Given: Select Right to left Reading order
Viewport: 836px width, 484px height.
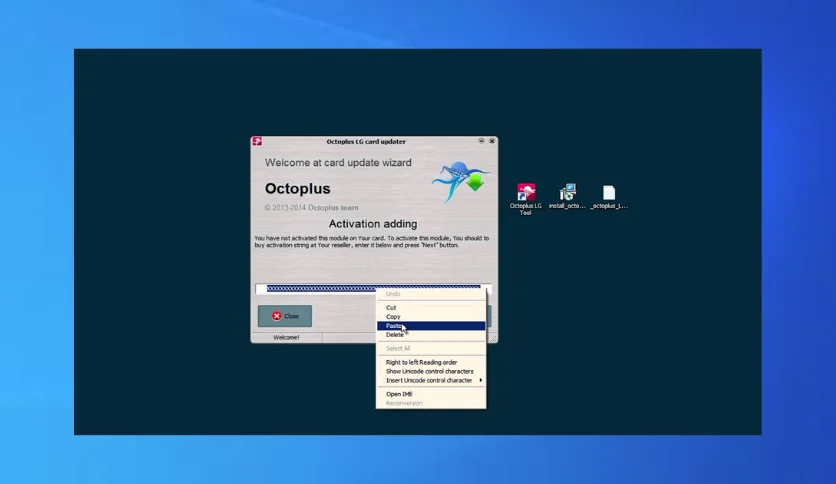Looking at the screenshot, I should (x=431, y=362).
